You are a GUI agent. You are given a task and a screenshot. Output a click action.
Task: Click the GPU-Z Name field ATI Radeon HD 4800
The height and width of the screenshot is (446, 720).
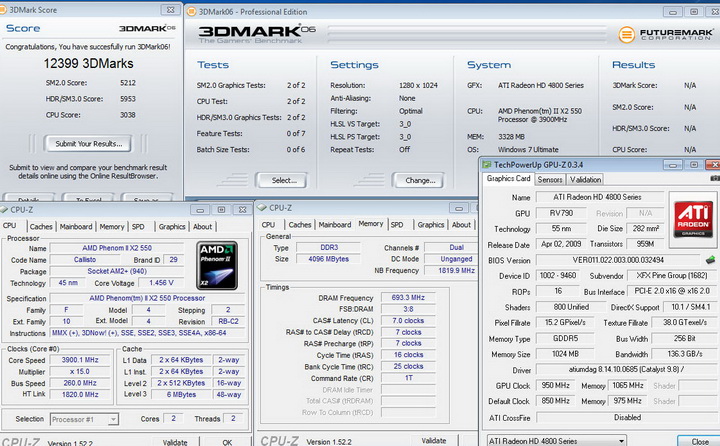pos(599,197)
